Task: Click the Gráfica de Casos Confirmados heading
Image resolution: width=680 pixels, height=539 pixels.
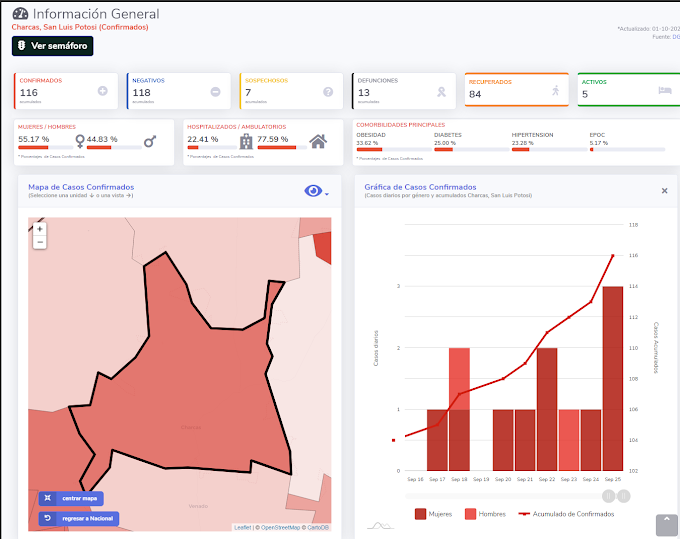Action: pyautogui.click(x=420, y=187)
